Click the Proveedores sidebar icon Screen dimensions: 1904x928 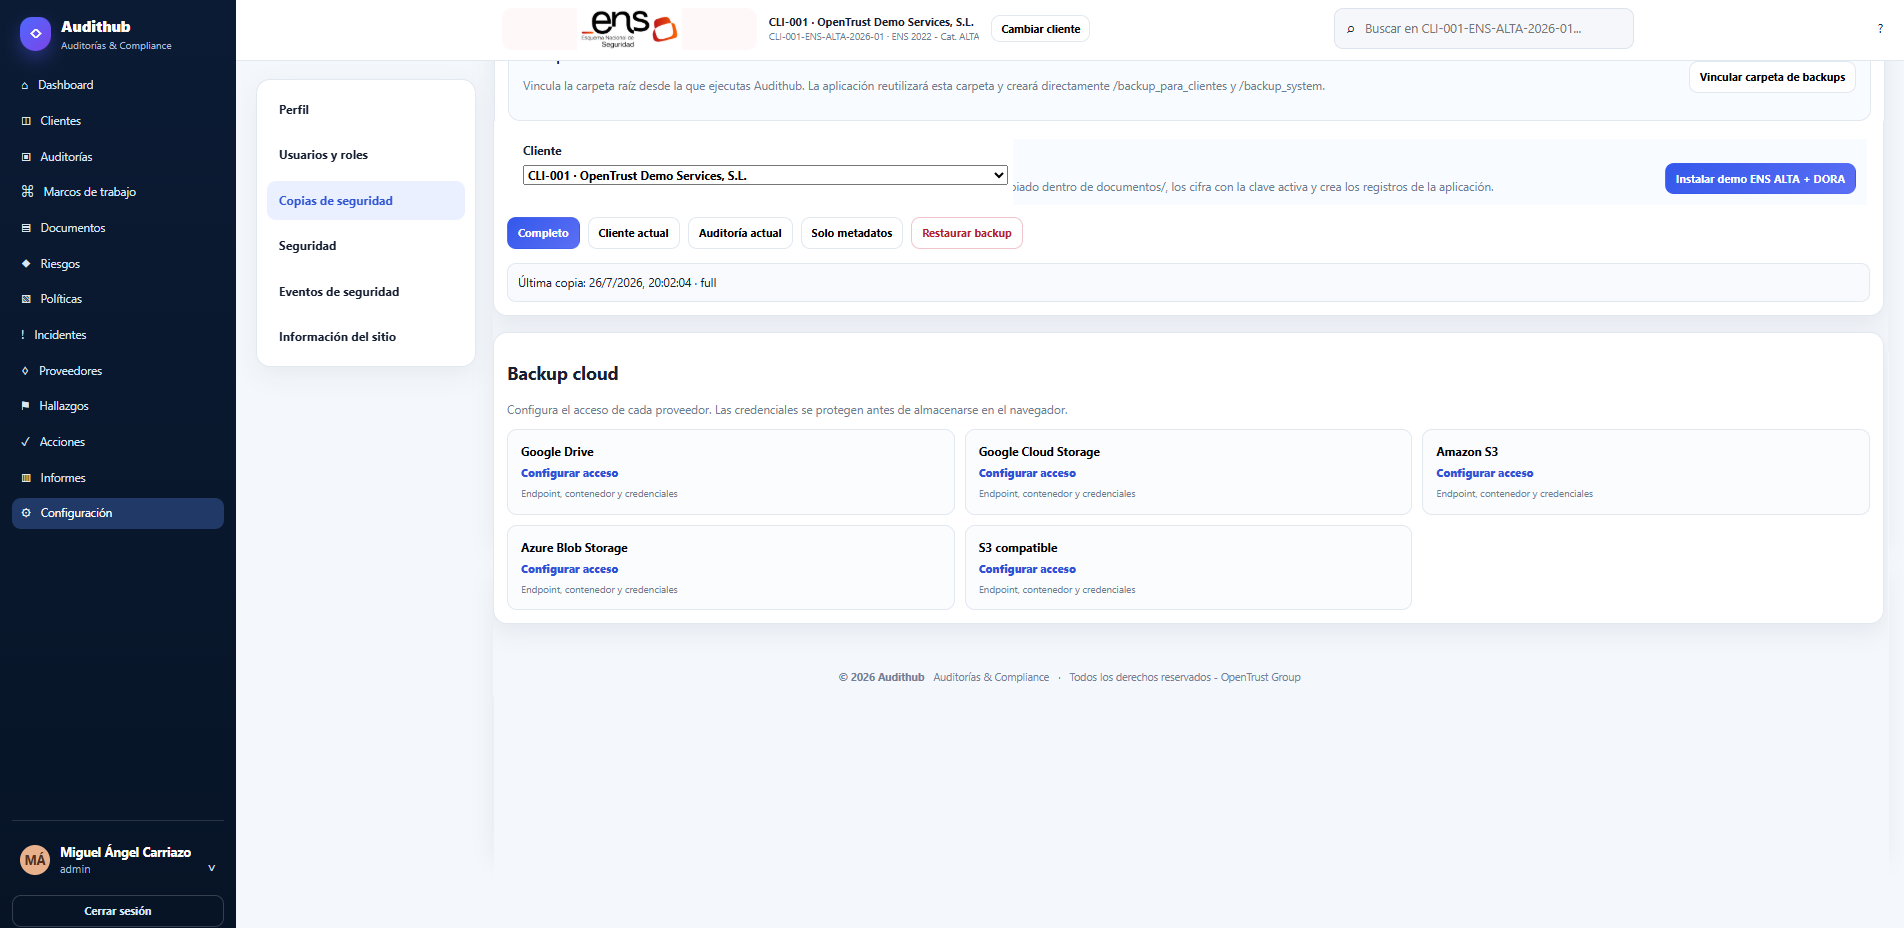[x=25, y=371]
